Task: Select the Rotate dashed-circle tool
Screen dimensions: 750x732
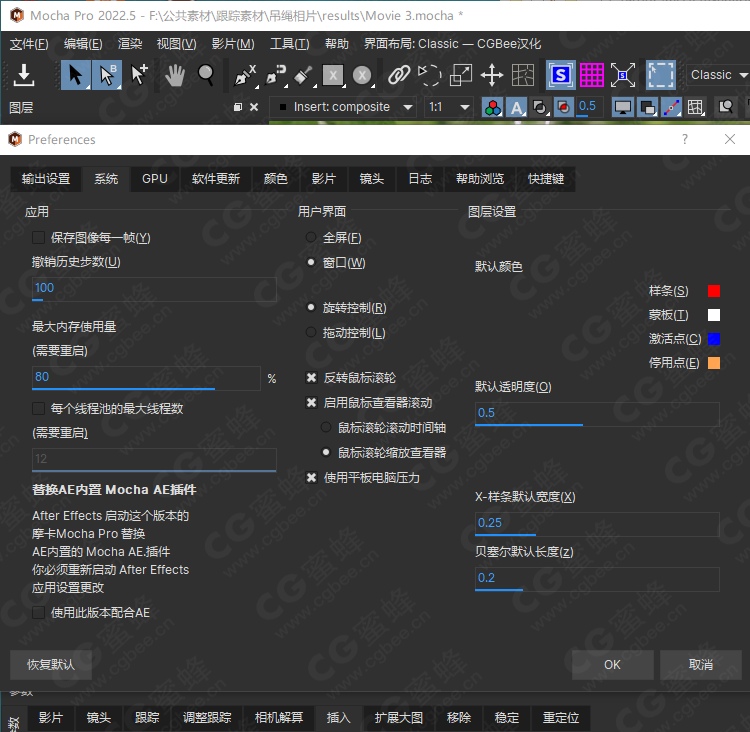Action: [x=429, y=75]
